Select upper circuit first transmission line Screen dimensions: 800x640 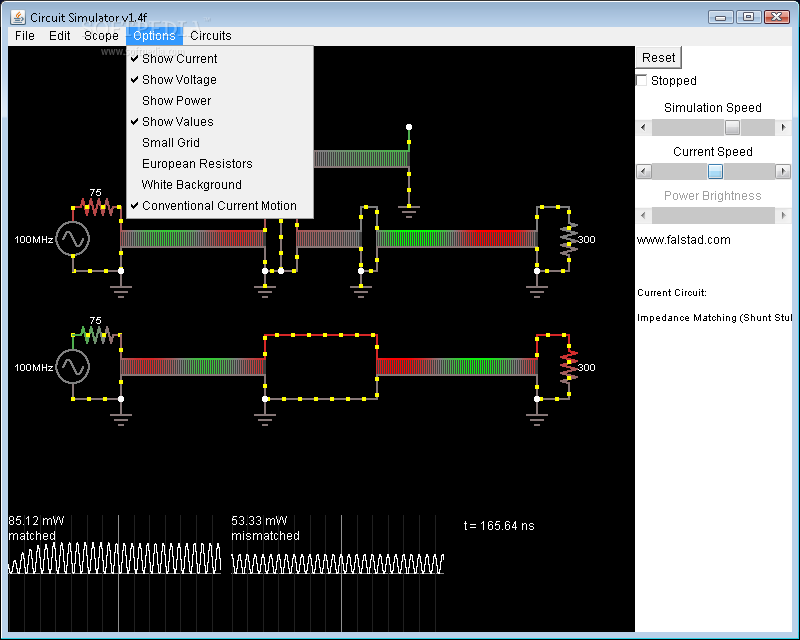point(193,239)
